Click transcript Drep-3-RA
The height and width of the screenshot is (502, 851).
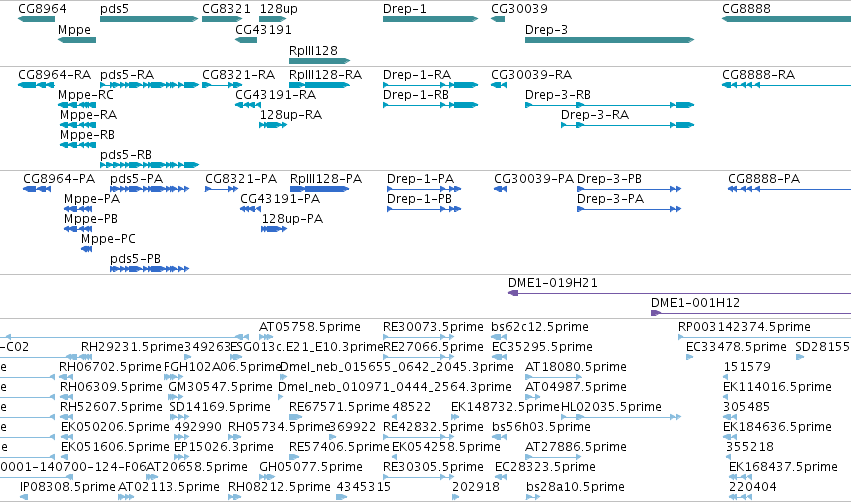click(x=627, y=125)
